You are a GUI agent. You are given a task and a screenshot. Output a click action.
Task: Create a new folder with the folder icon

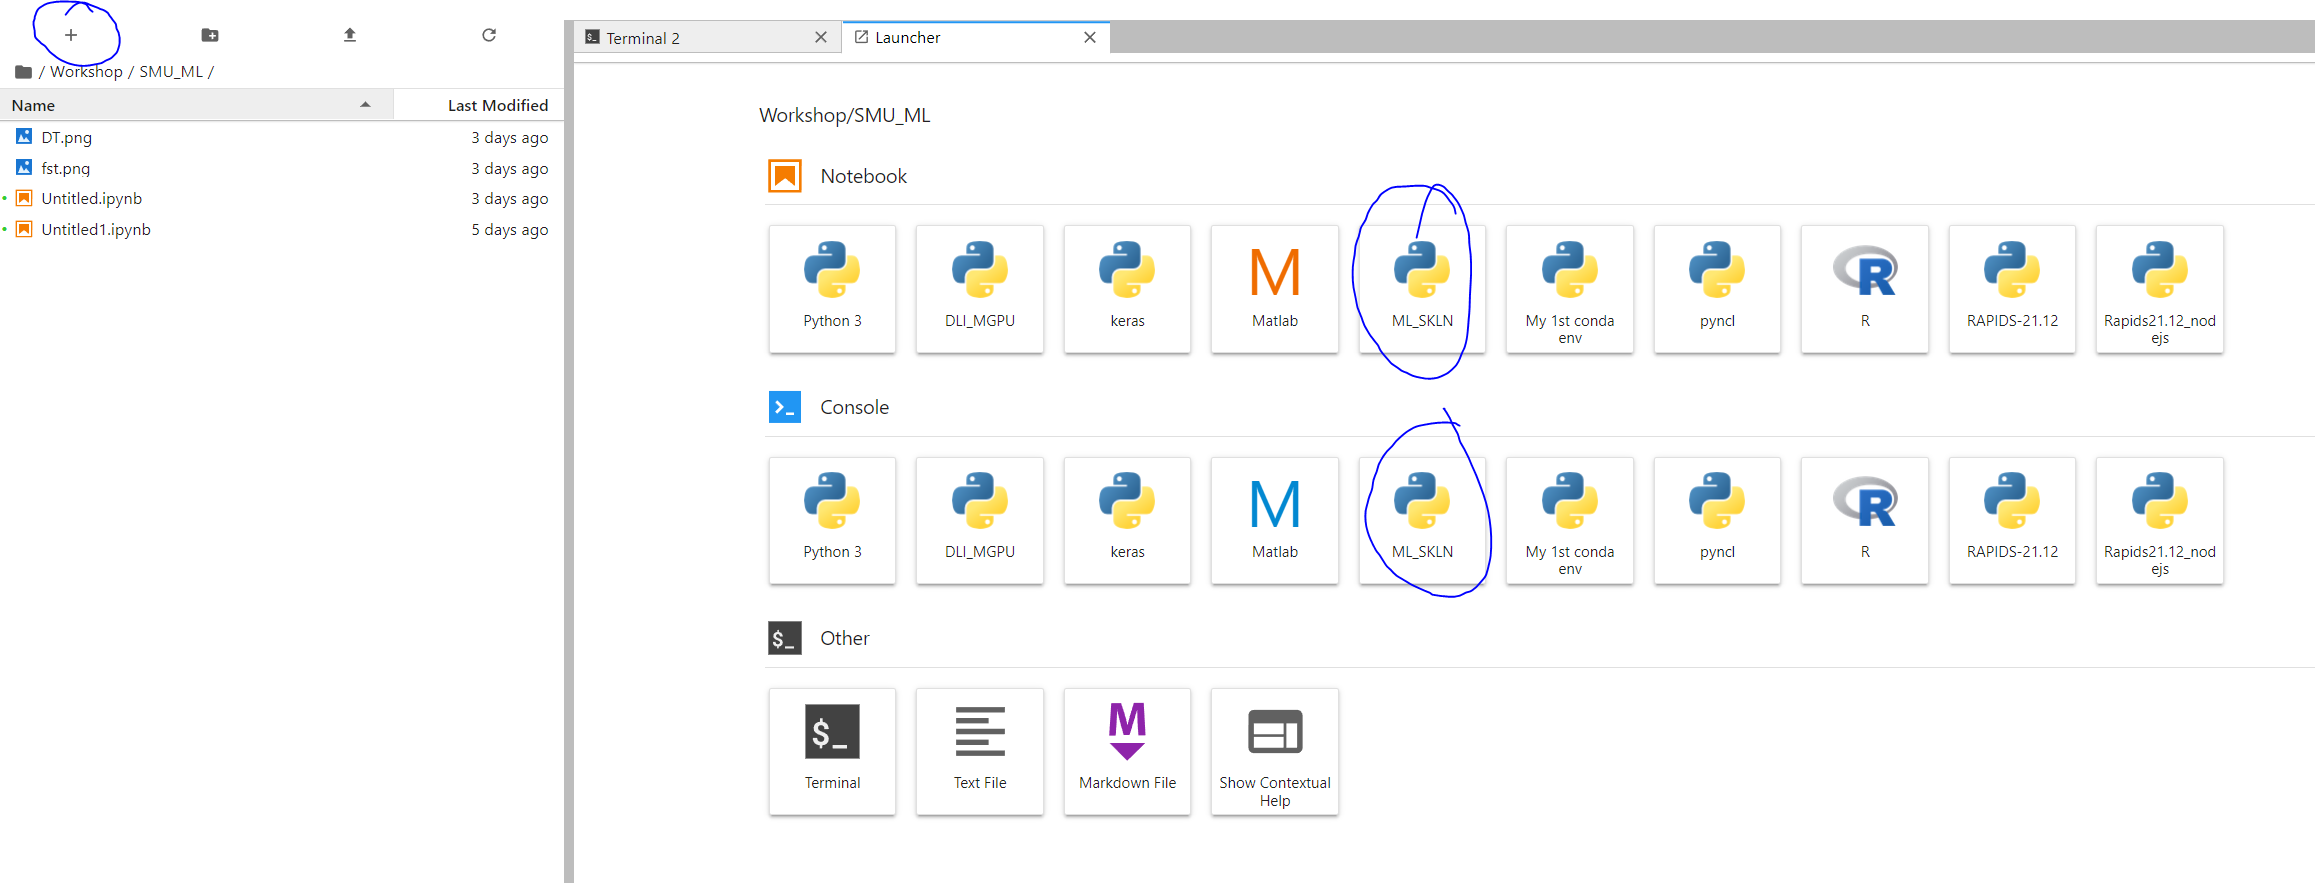pyautogui.click(x=210, y=35)
